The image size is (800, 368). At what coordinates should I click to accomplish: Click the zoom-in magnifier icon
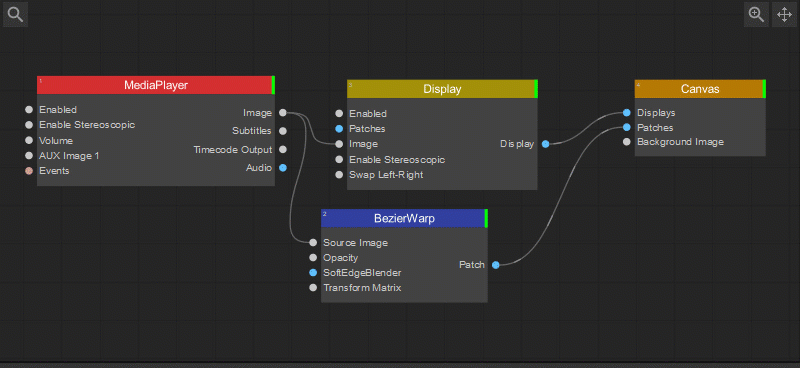point(756,14)
